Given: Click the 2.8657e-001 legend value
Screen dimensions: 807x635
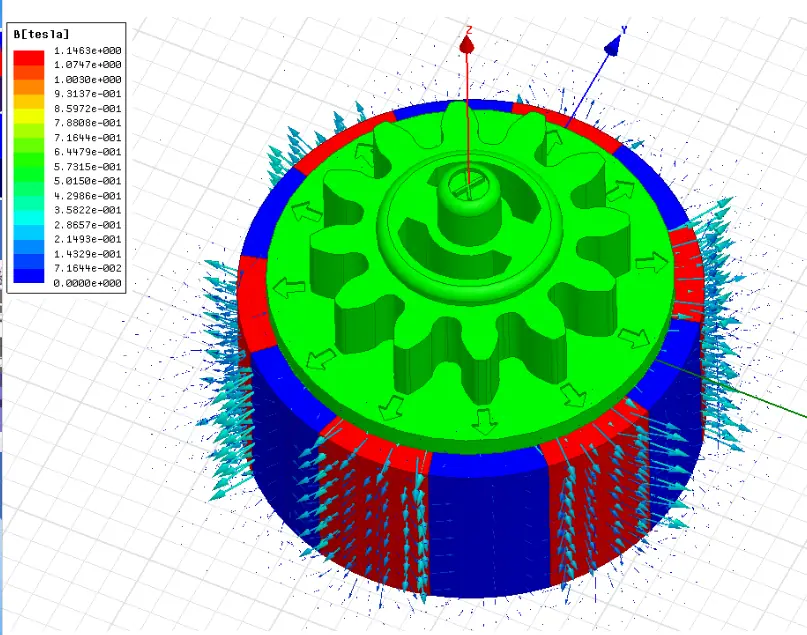Looking at the screenshot, I should (87, 225).
